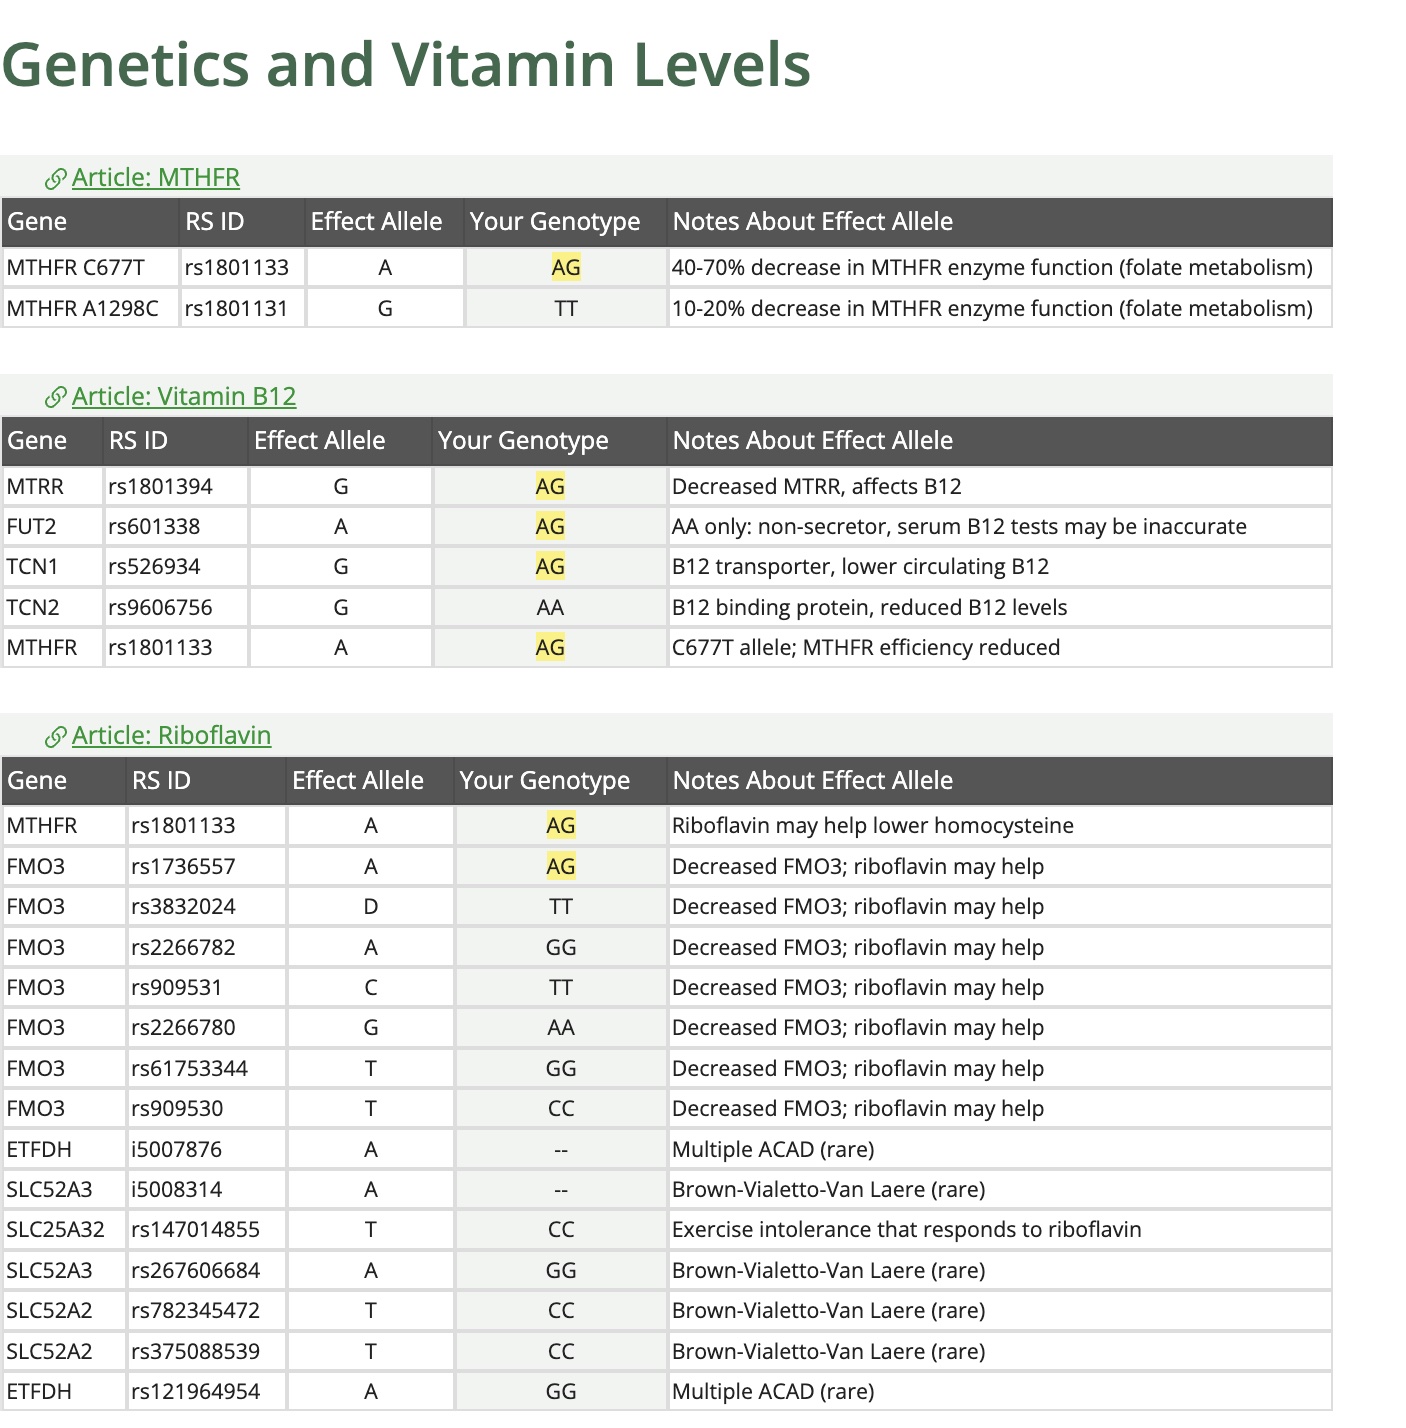Select the 'Exercise intolerance that responds to riboflavin' note

(906, 1229)
